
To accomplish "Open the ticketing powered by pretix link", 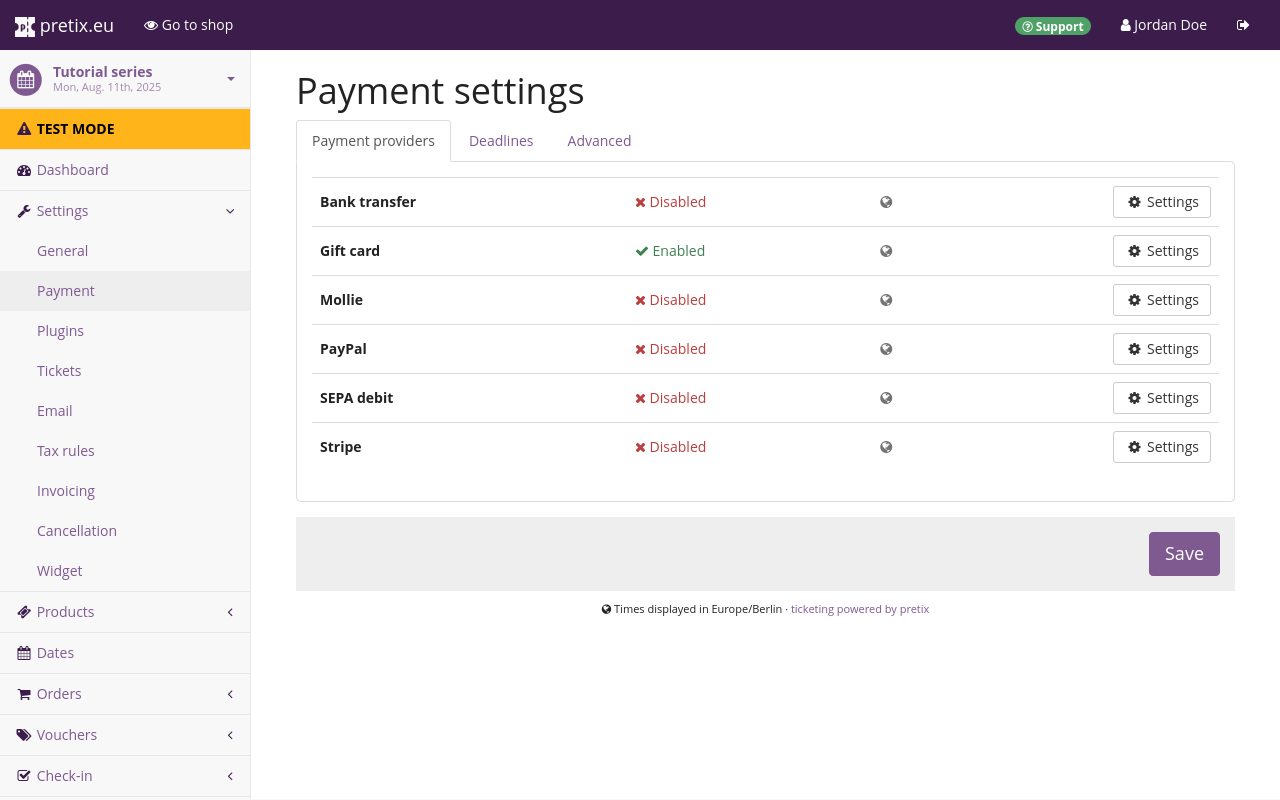I will (x=860, y=609).
